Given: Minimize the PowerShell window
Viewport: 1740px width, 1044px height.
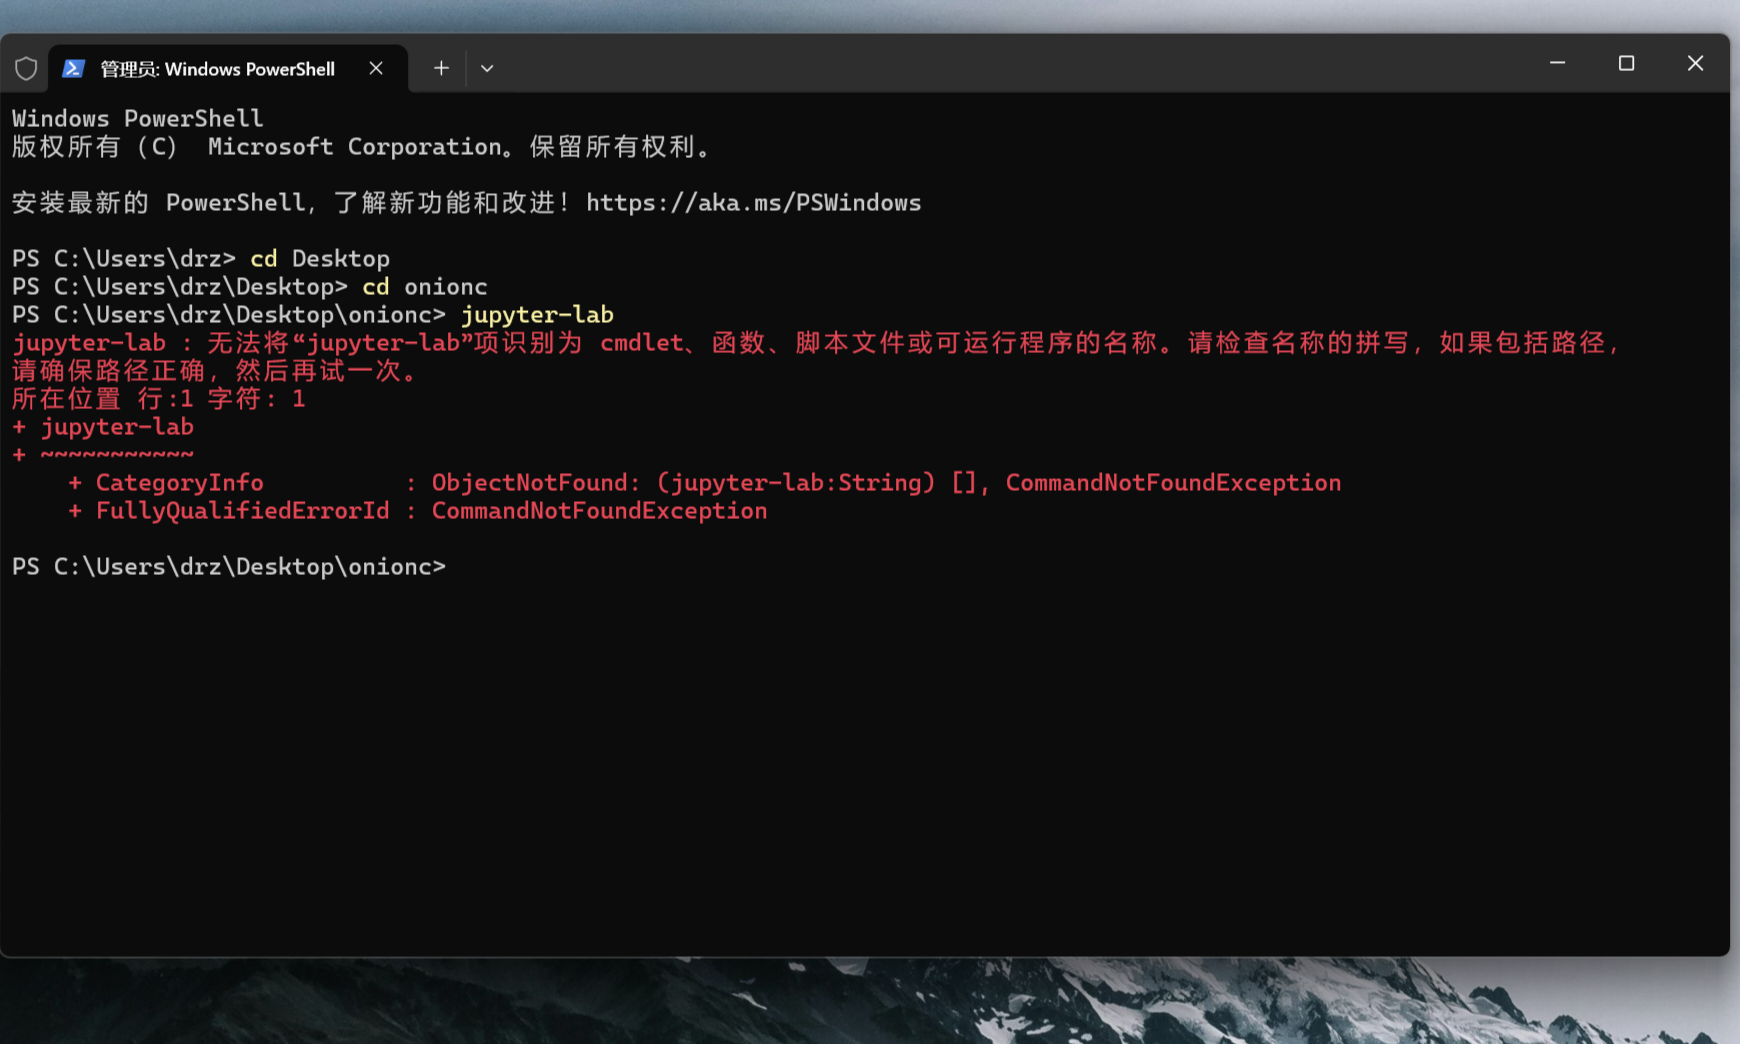Looking at the screenshot, I should coord(1557,63).
